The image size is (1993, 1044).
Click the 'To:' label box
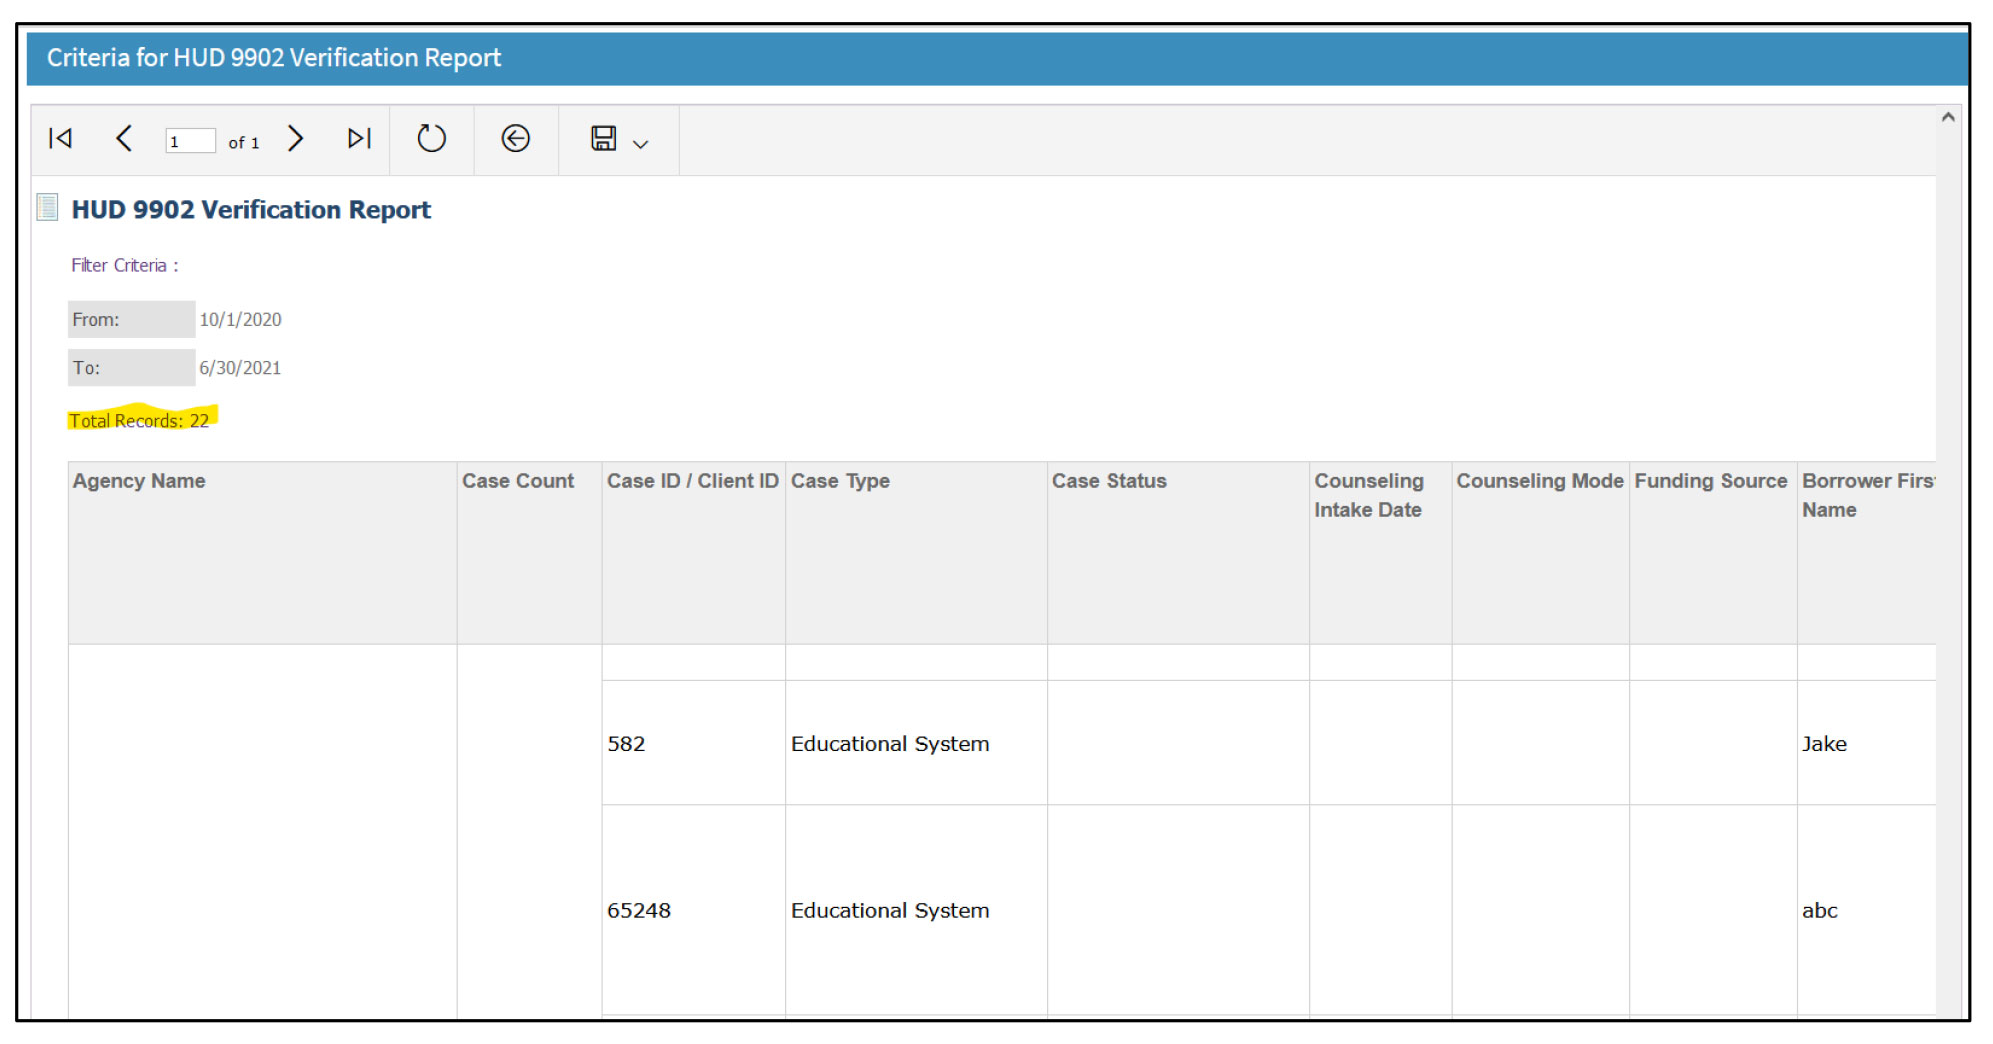pos(131,367)
